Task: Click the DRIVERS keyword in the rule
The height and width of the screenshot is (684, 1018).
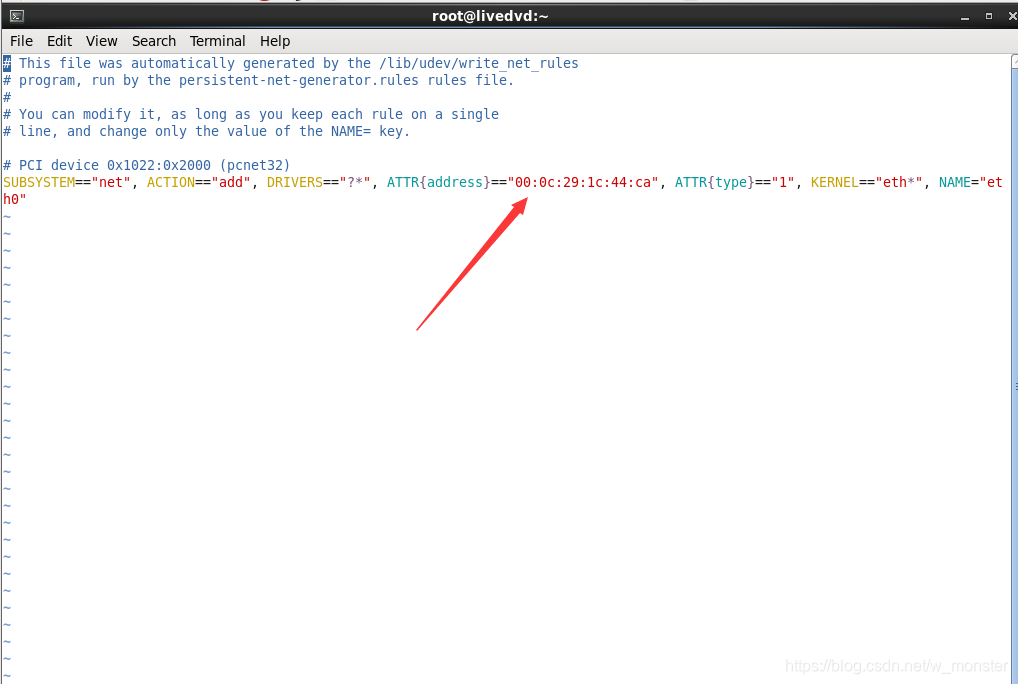Action: click(295, 182)
